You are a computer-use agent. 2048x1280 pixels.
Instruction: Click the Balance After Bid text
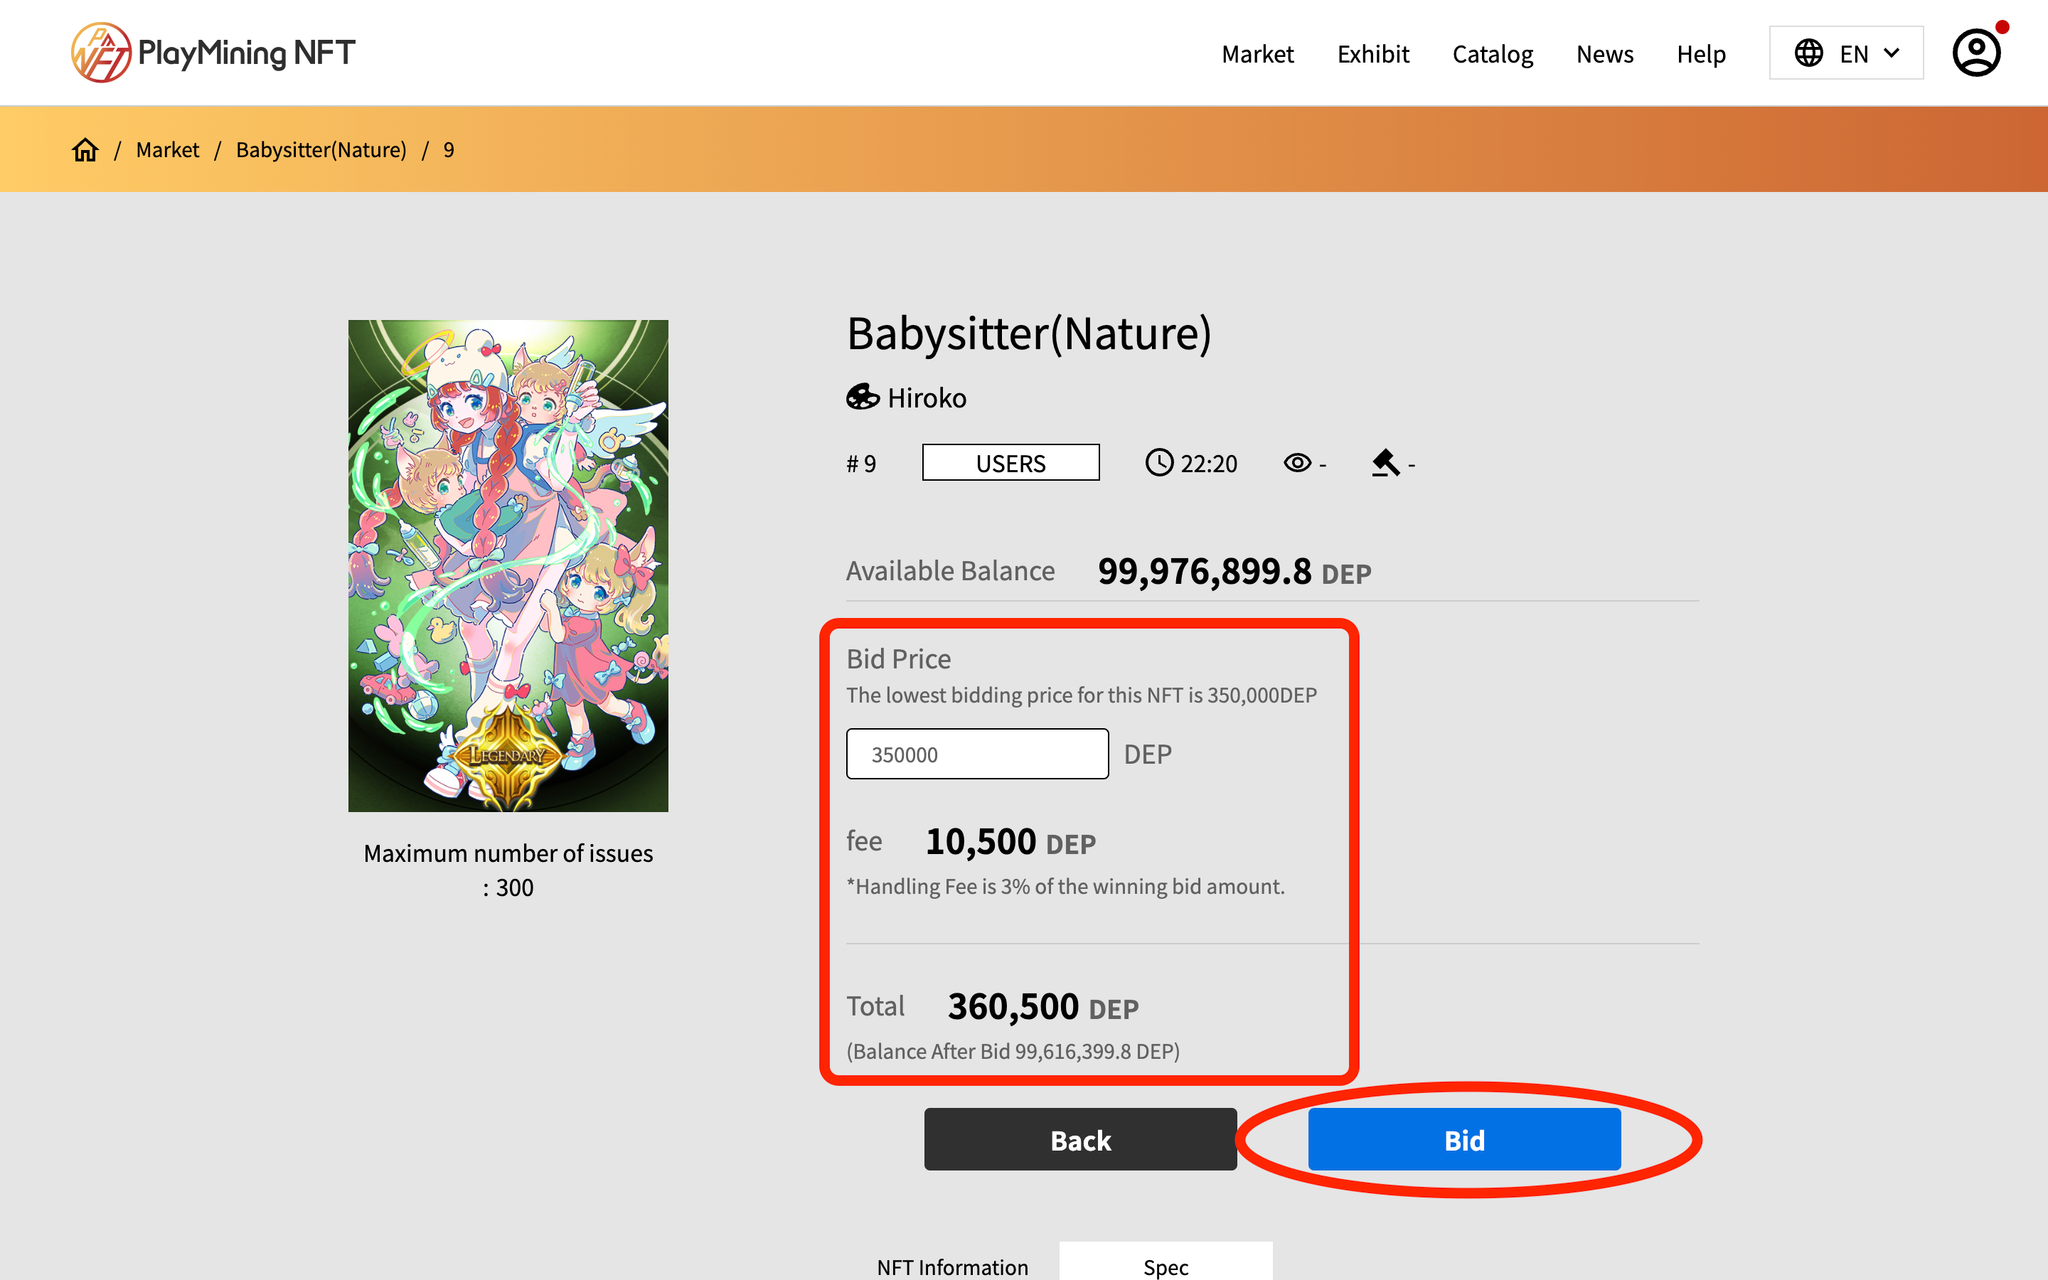click(1013, 1051)
